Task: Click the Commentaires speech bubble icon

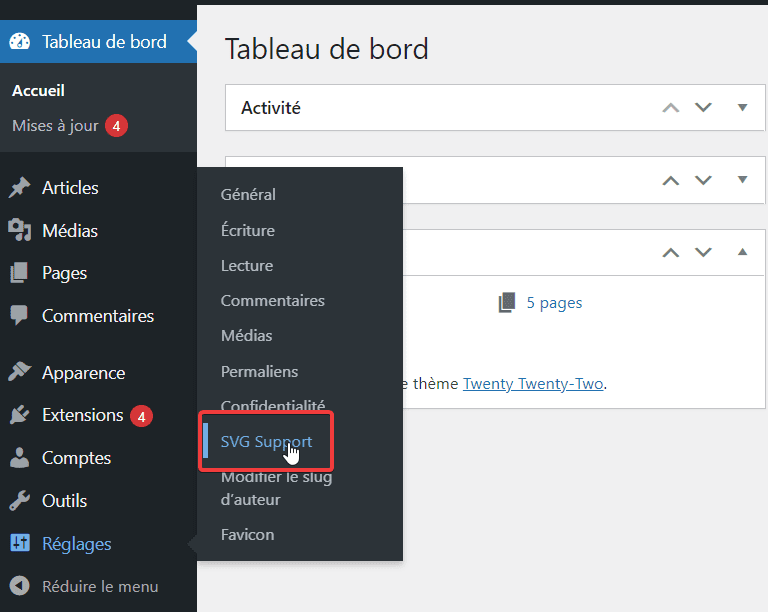Action: pos(20,315)
